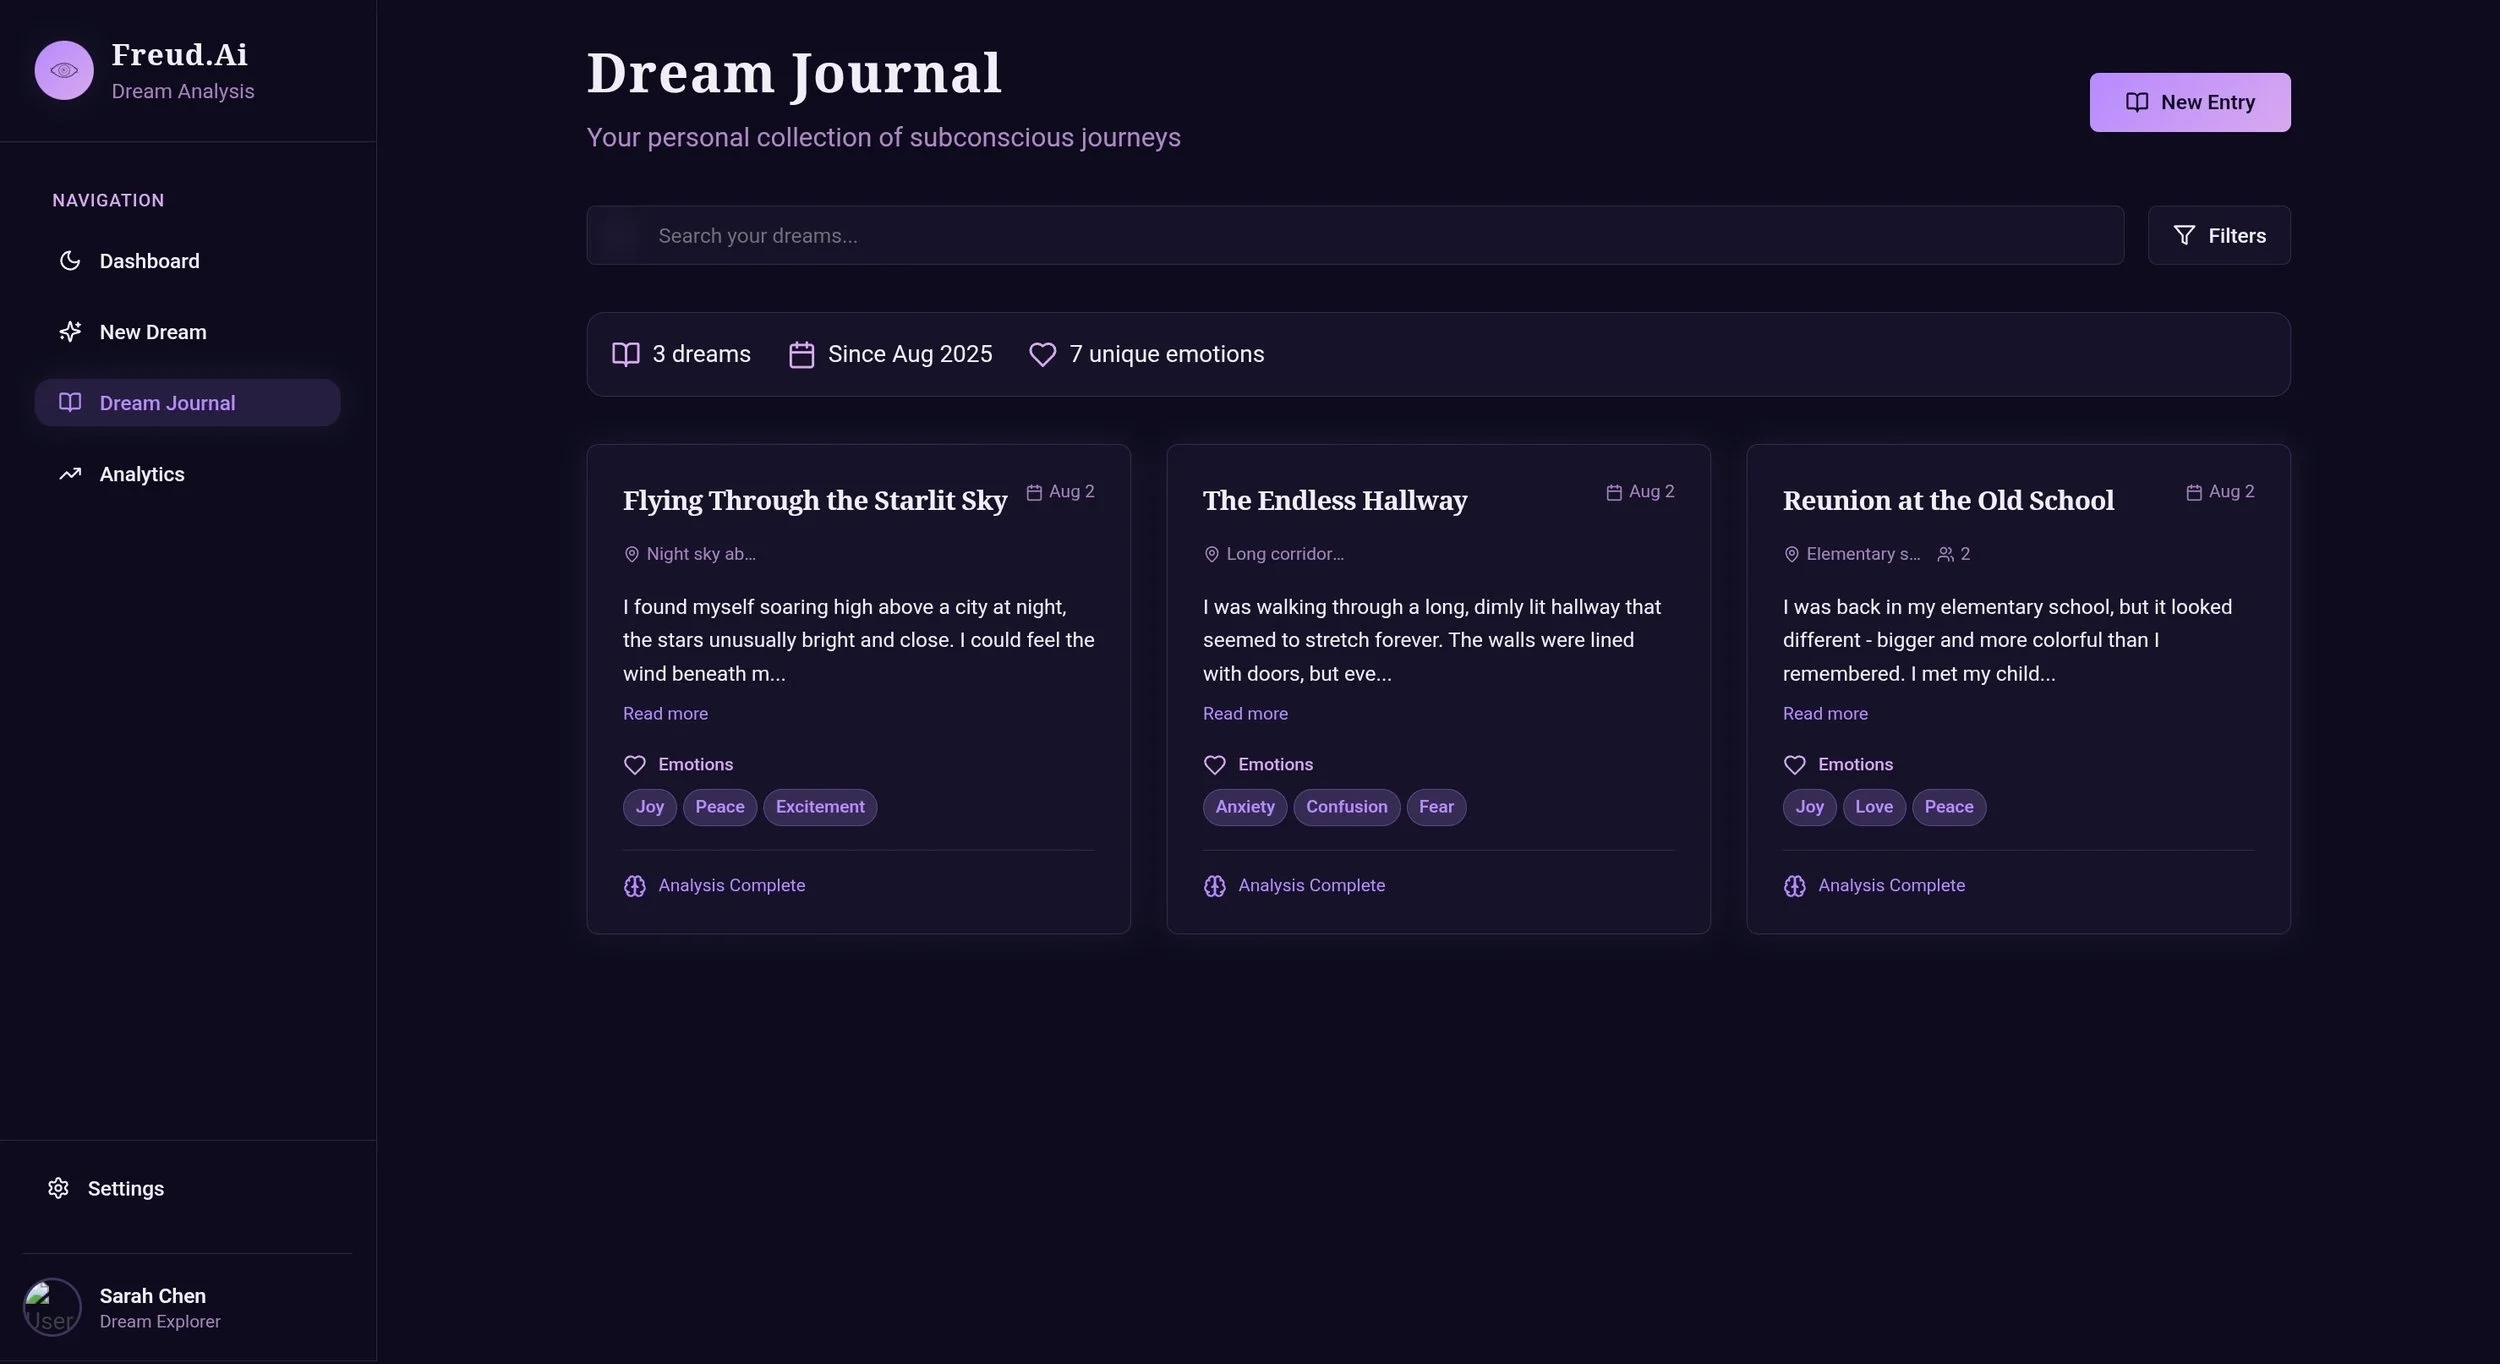Click location pin on The Endless Hallway card
The width and height of the screenshot is (2500, 1364).
[1211, 554]
